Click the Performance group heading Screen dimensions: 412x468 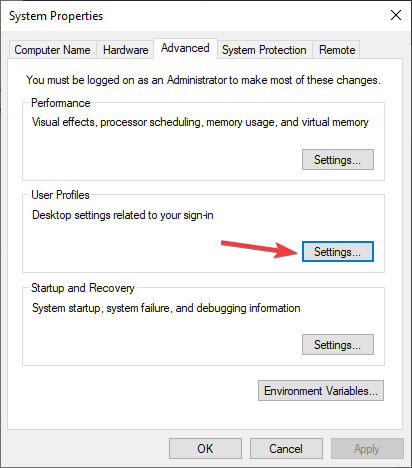click(x=61, y=103)
